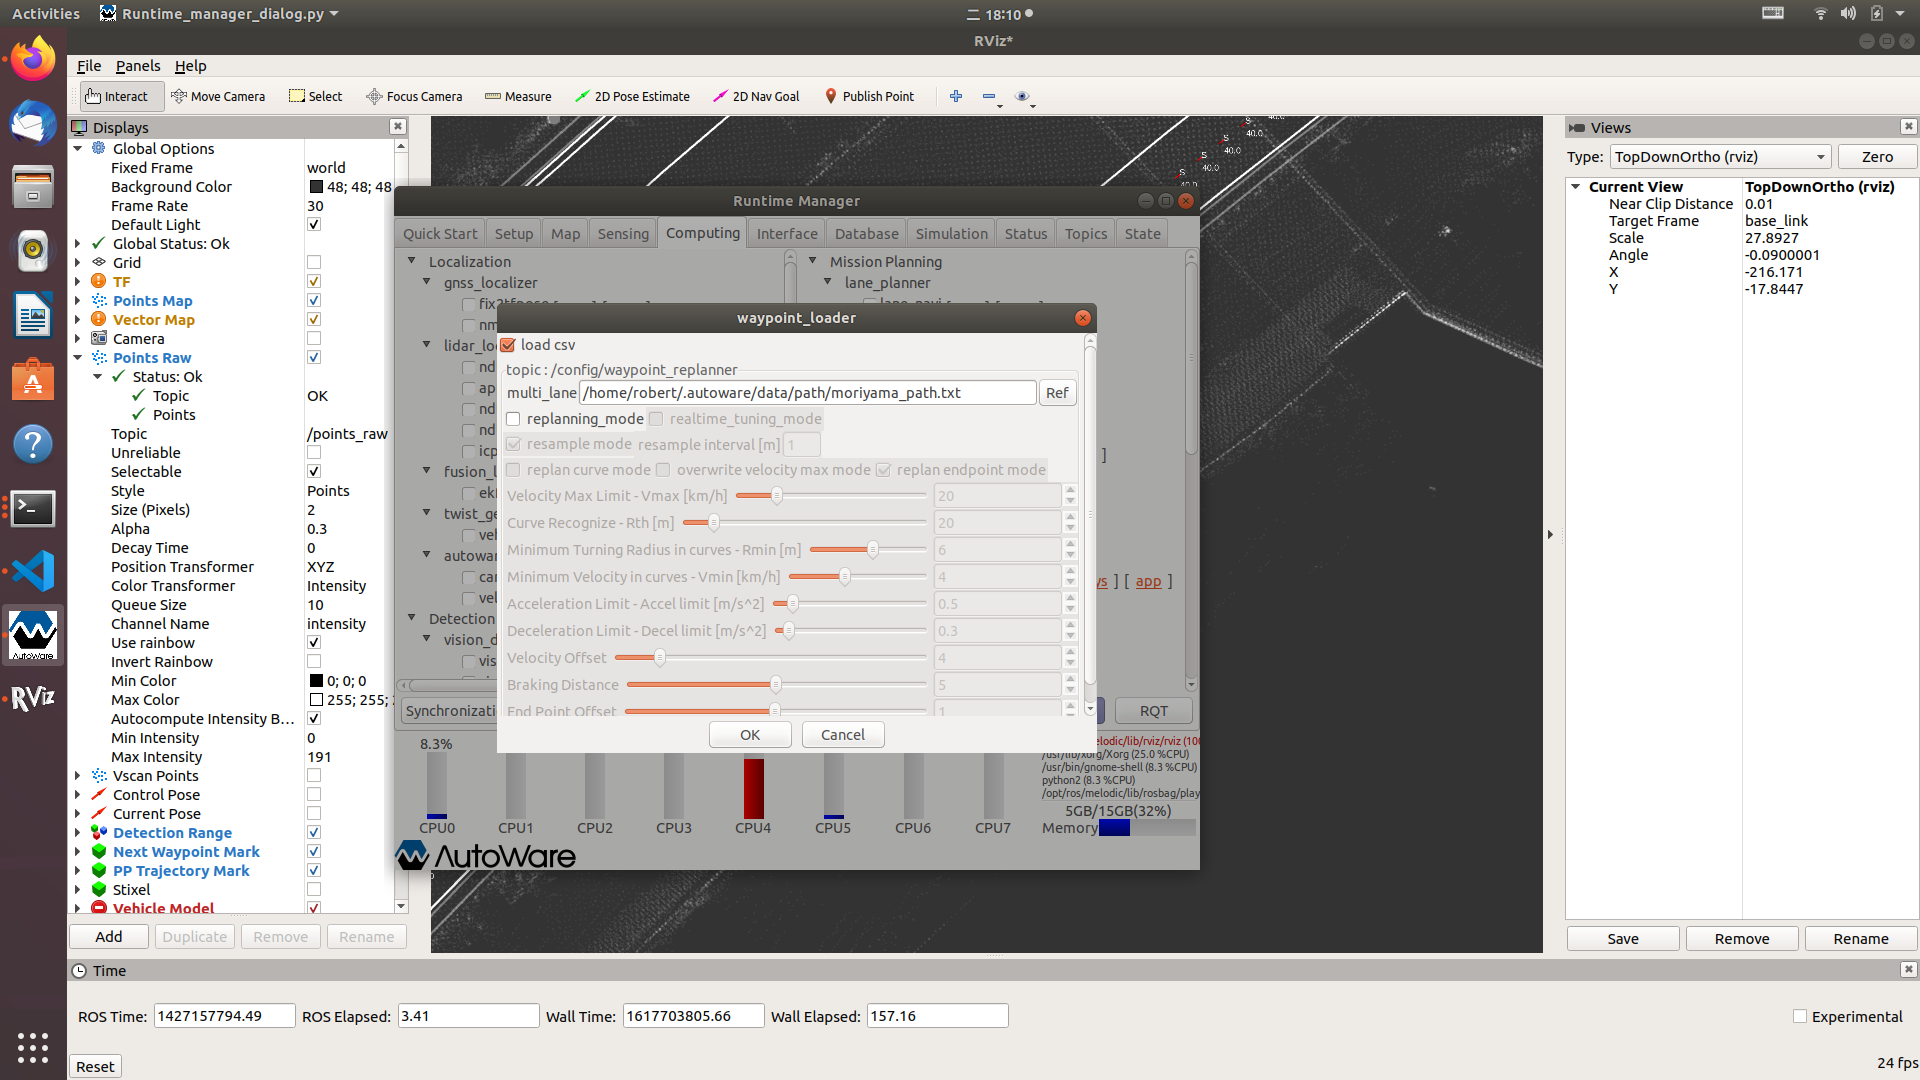Click the Ref button for multi_lane

[1057, 393]
